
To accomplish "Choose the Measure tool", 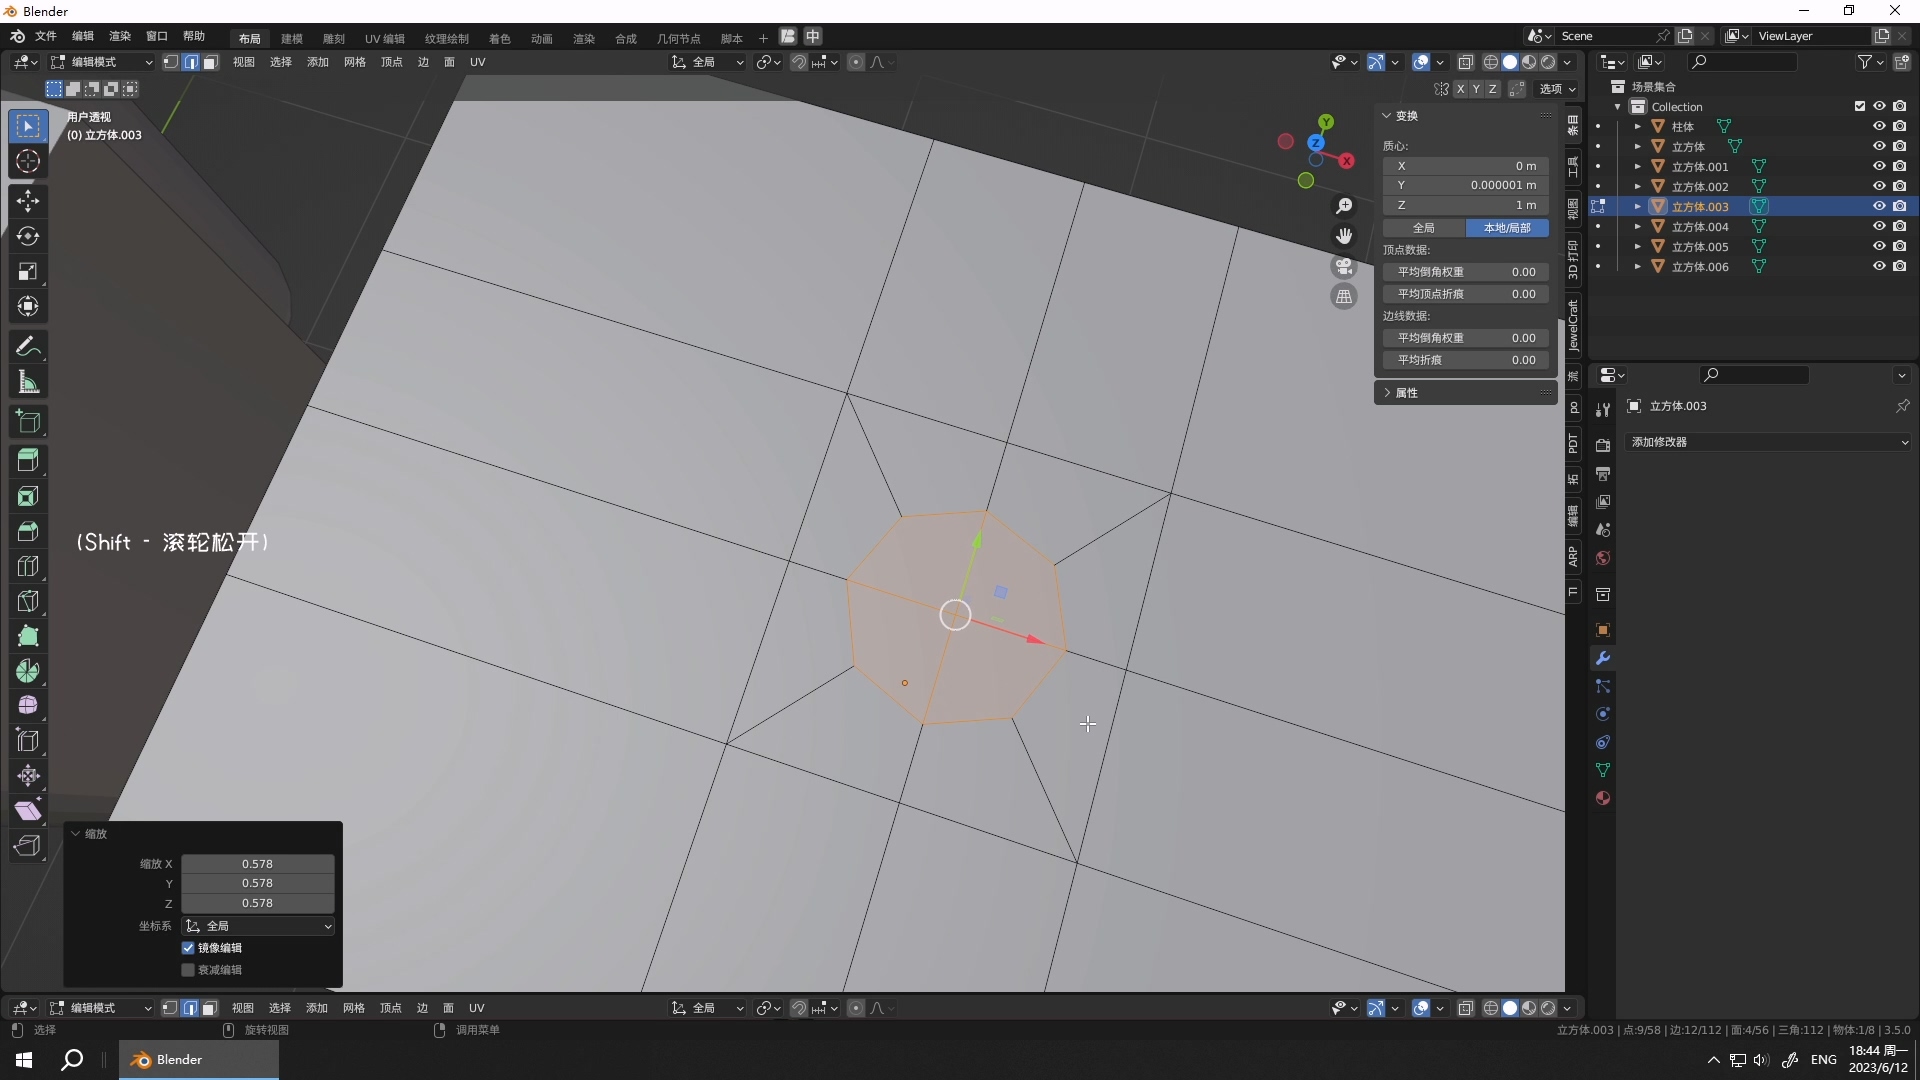I will 27,382.
